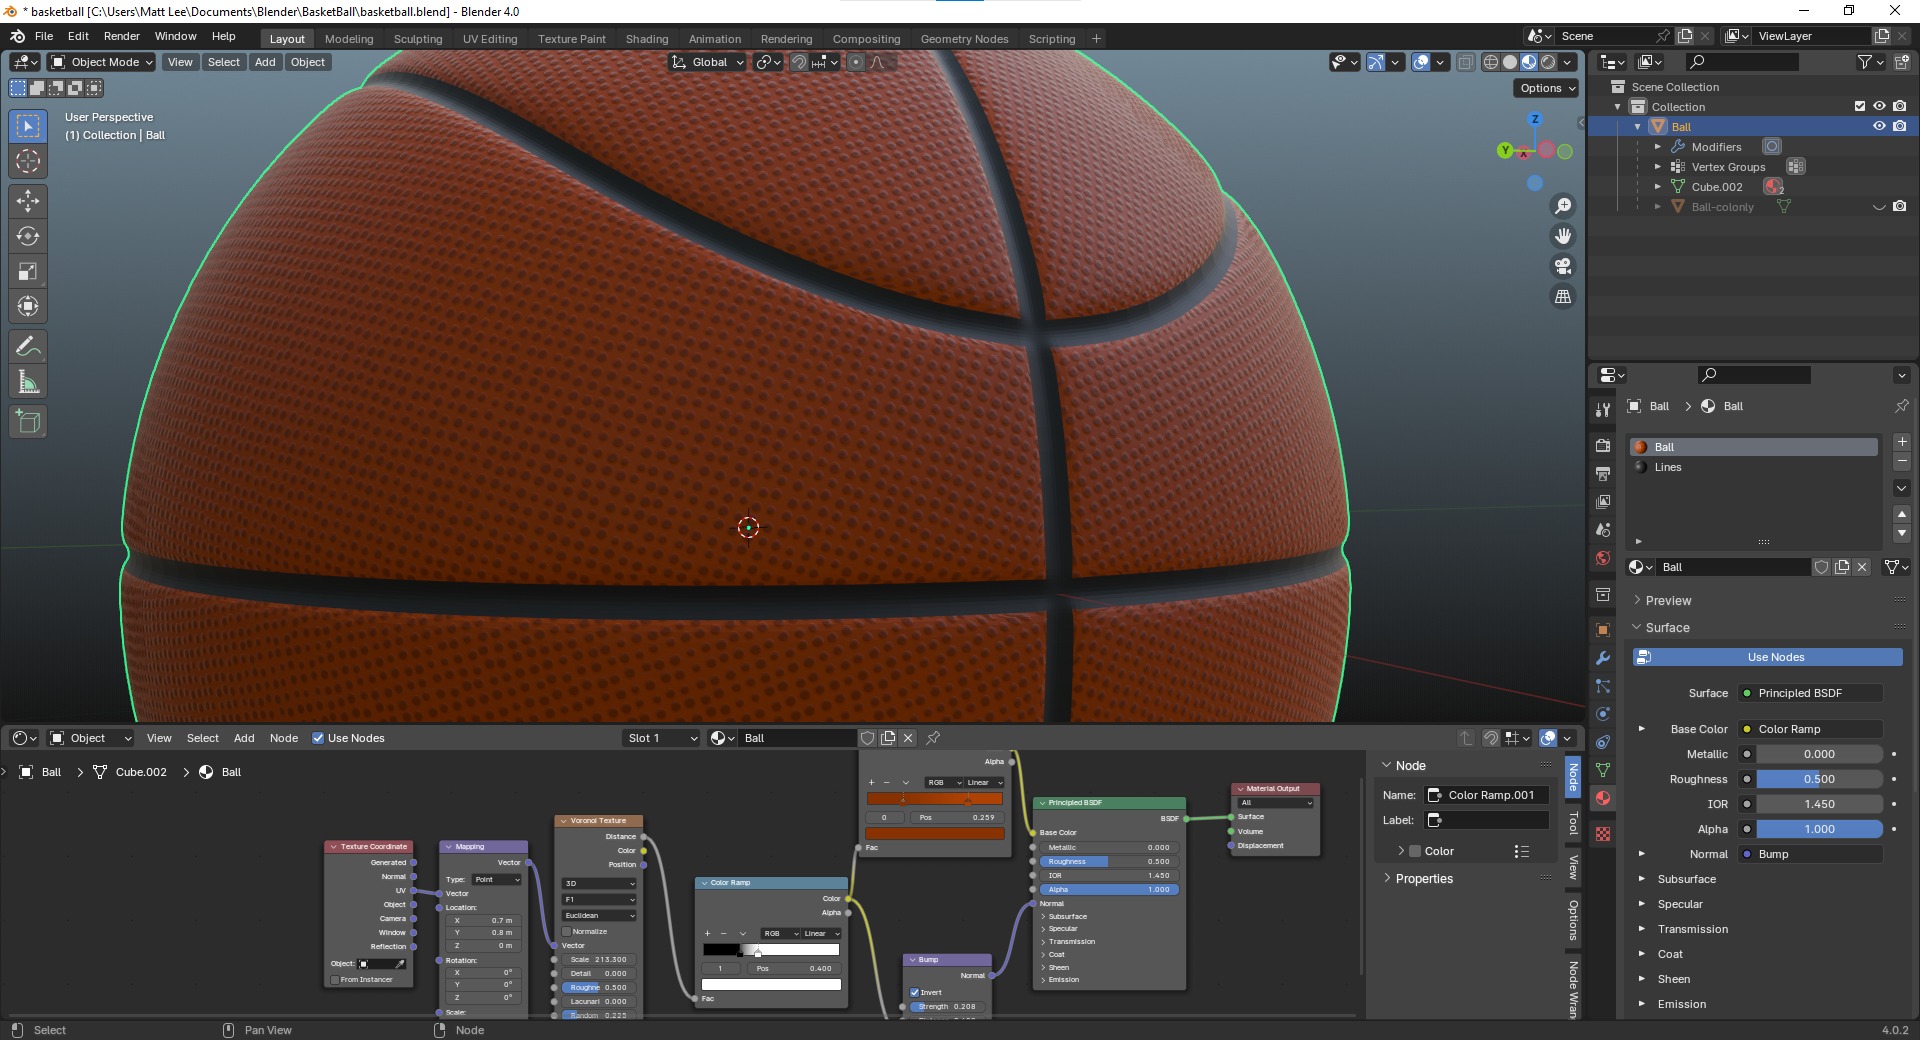
Task: Toggle Use Nodes checkbox in node editor
Action: click(318, 738)
